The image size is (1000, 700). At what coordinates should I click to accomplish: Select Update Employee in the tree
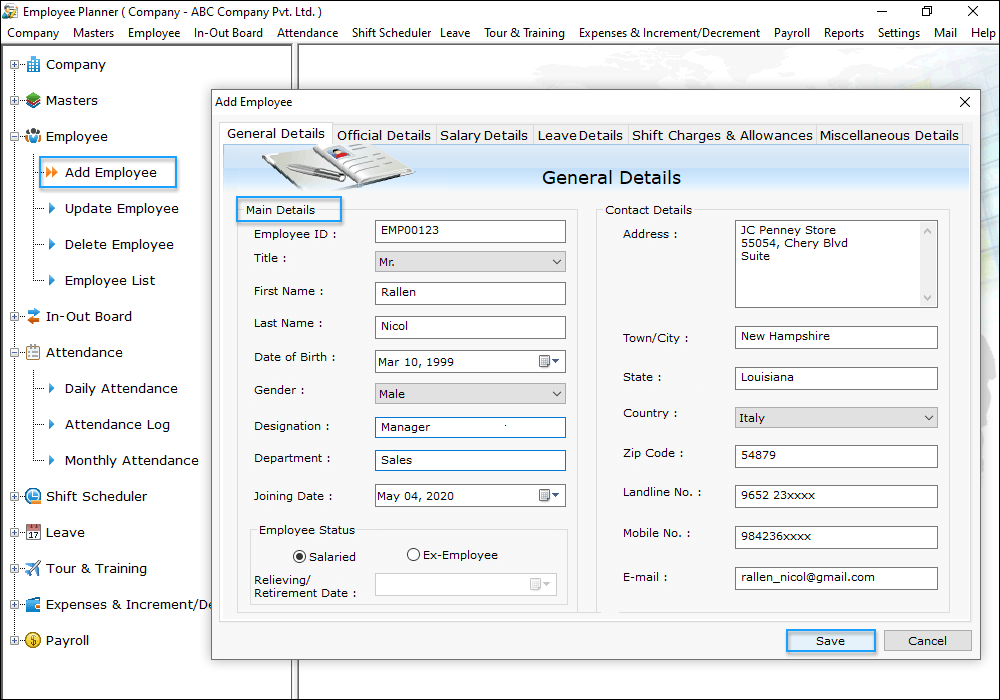pos(121,208)
